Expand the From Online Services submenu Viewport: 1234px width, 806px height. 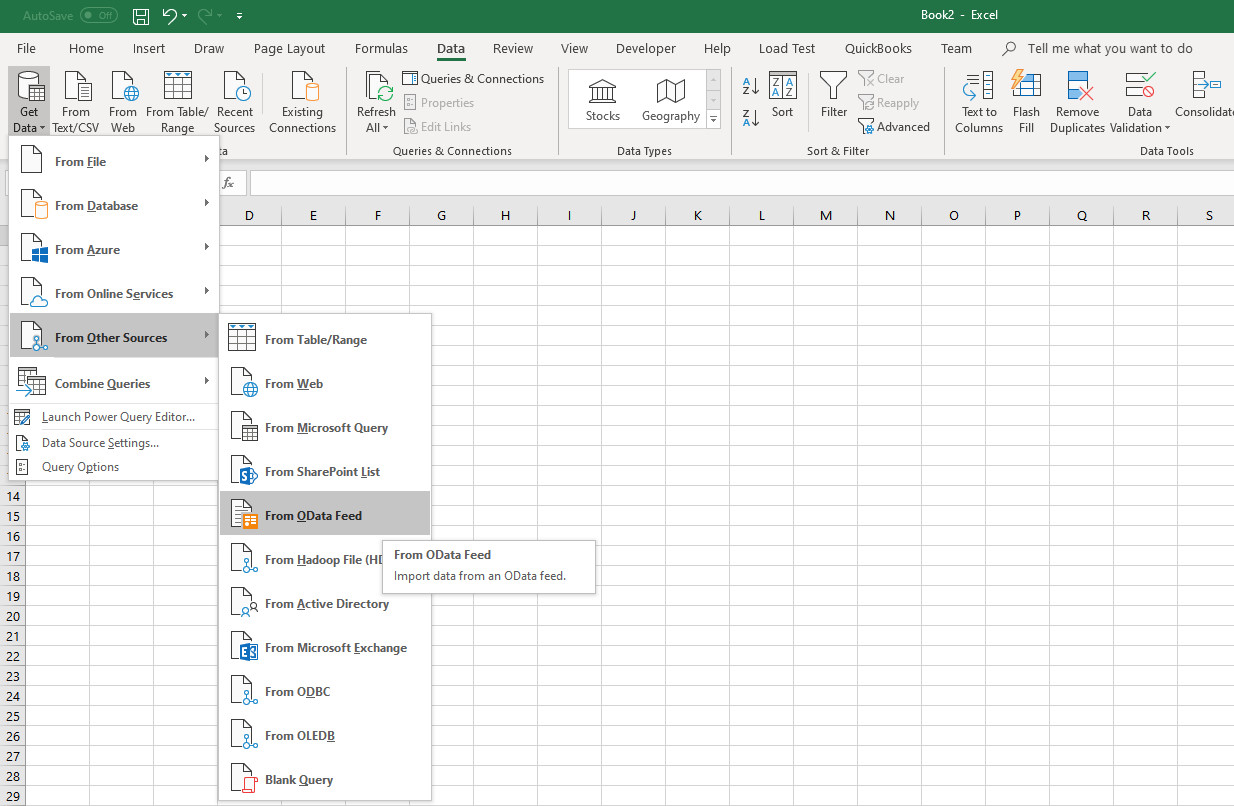pos(114,293)
